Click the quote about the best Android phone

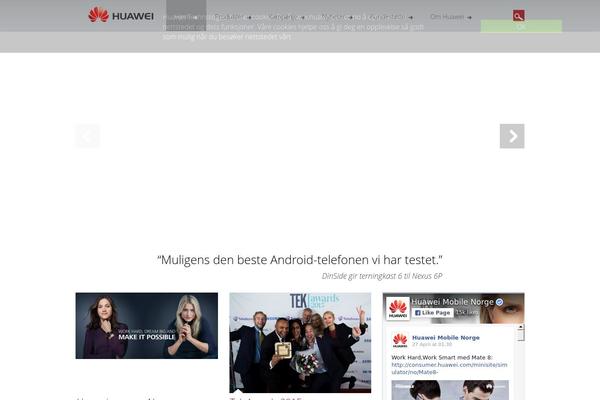(300, 260)
